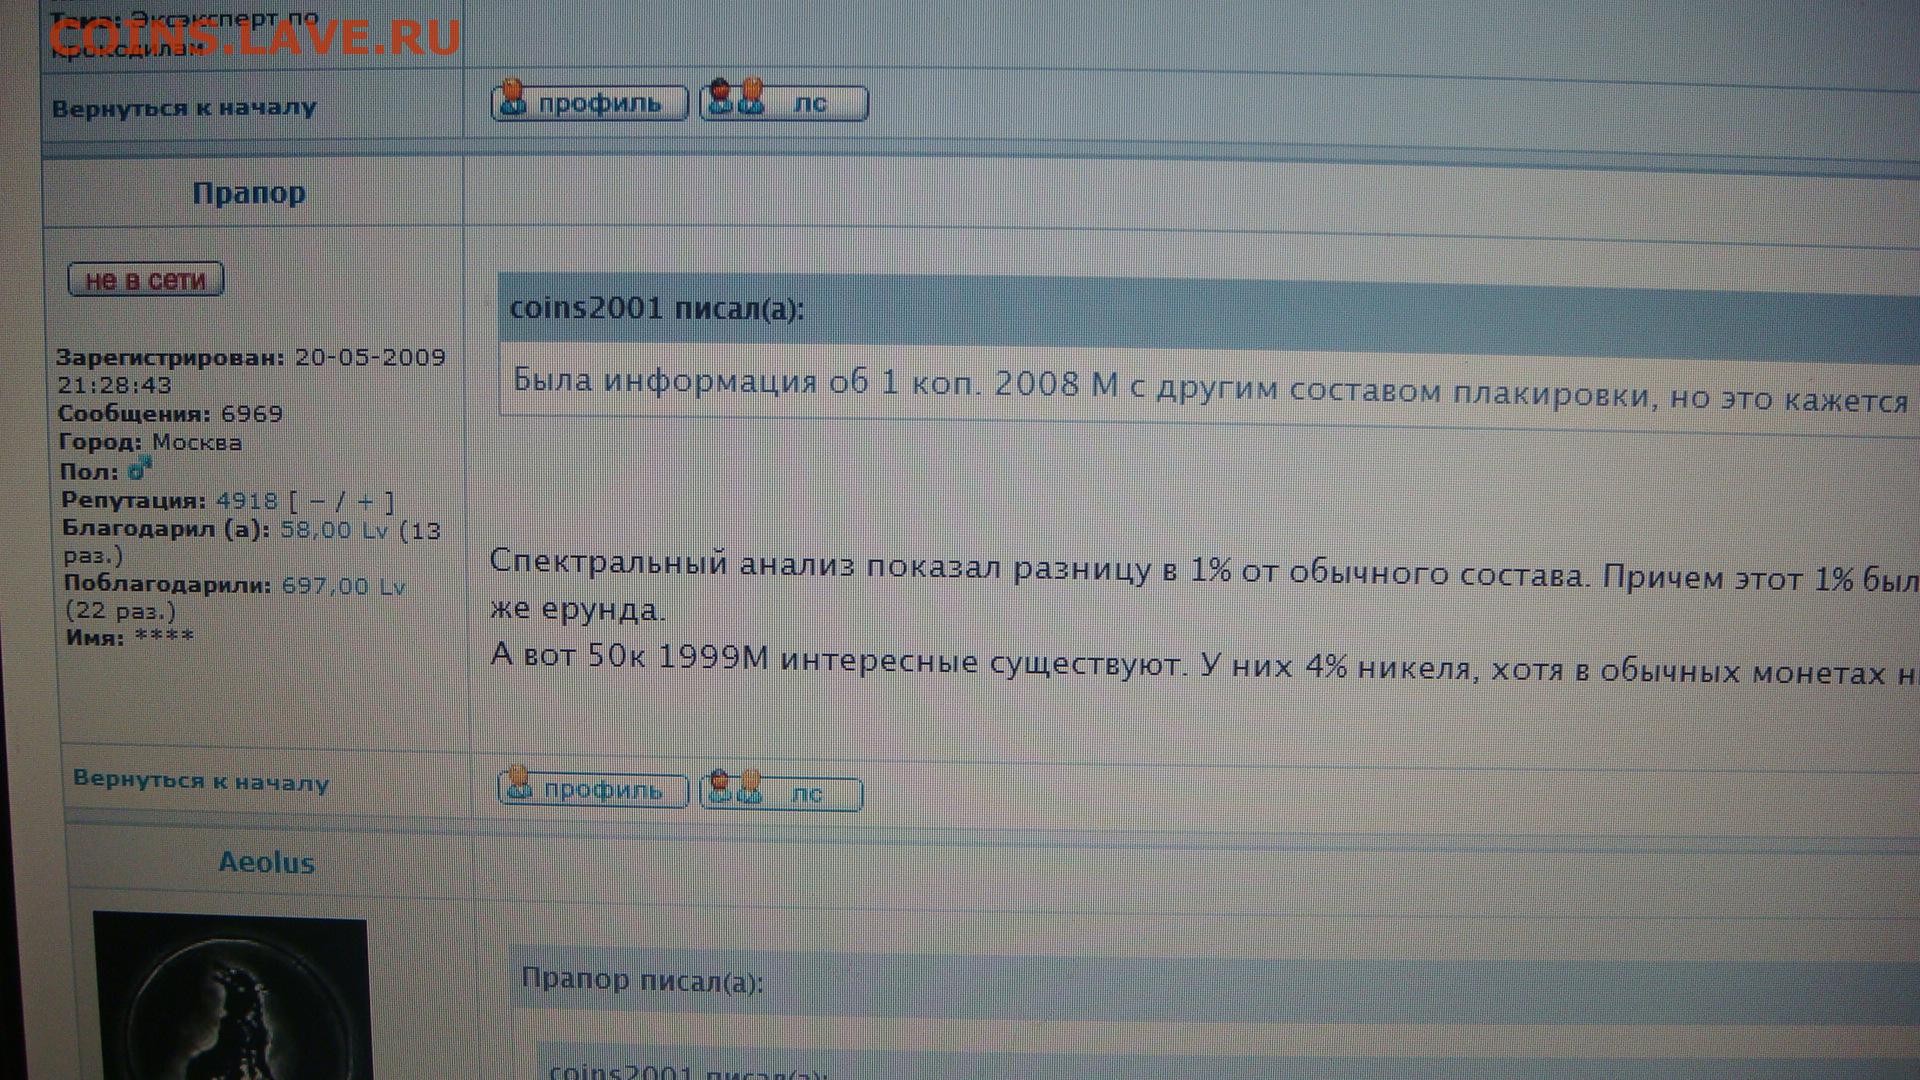Decrease reputation with the minus sign

click(x=317, y=501)
